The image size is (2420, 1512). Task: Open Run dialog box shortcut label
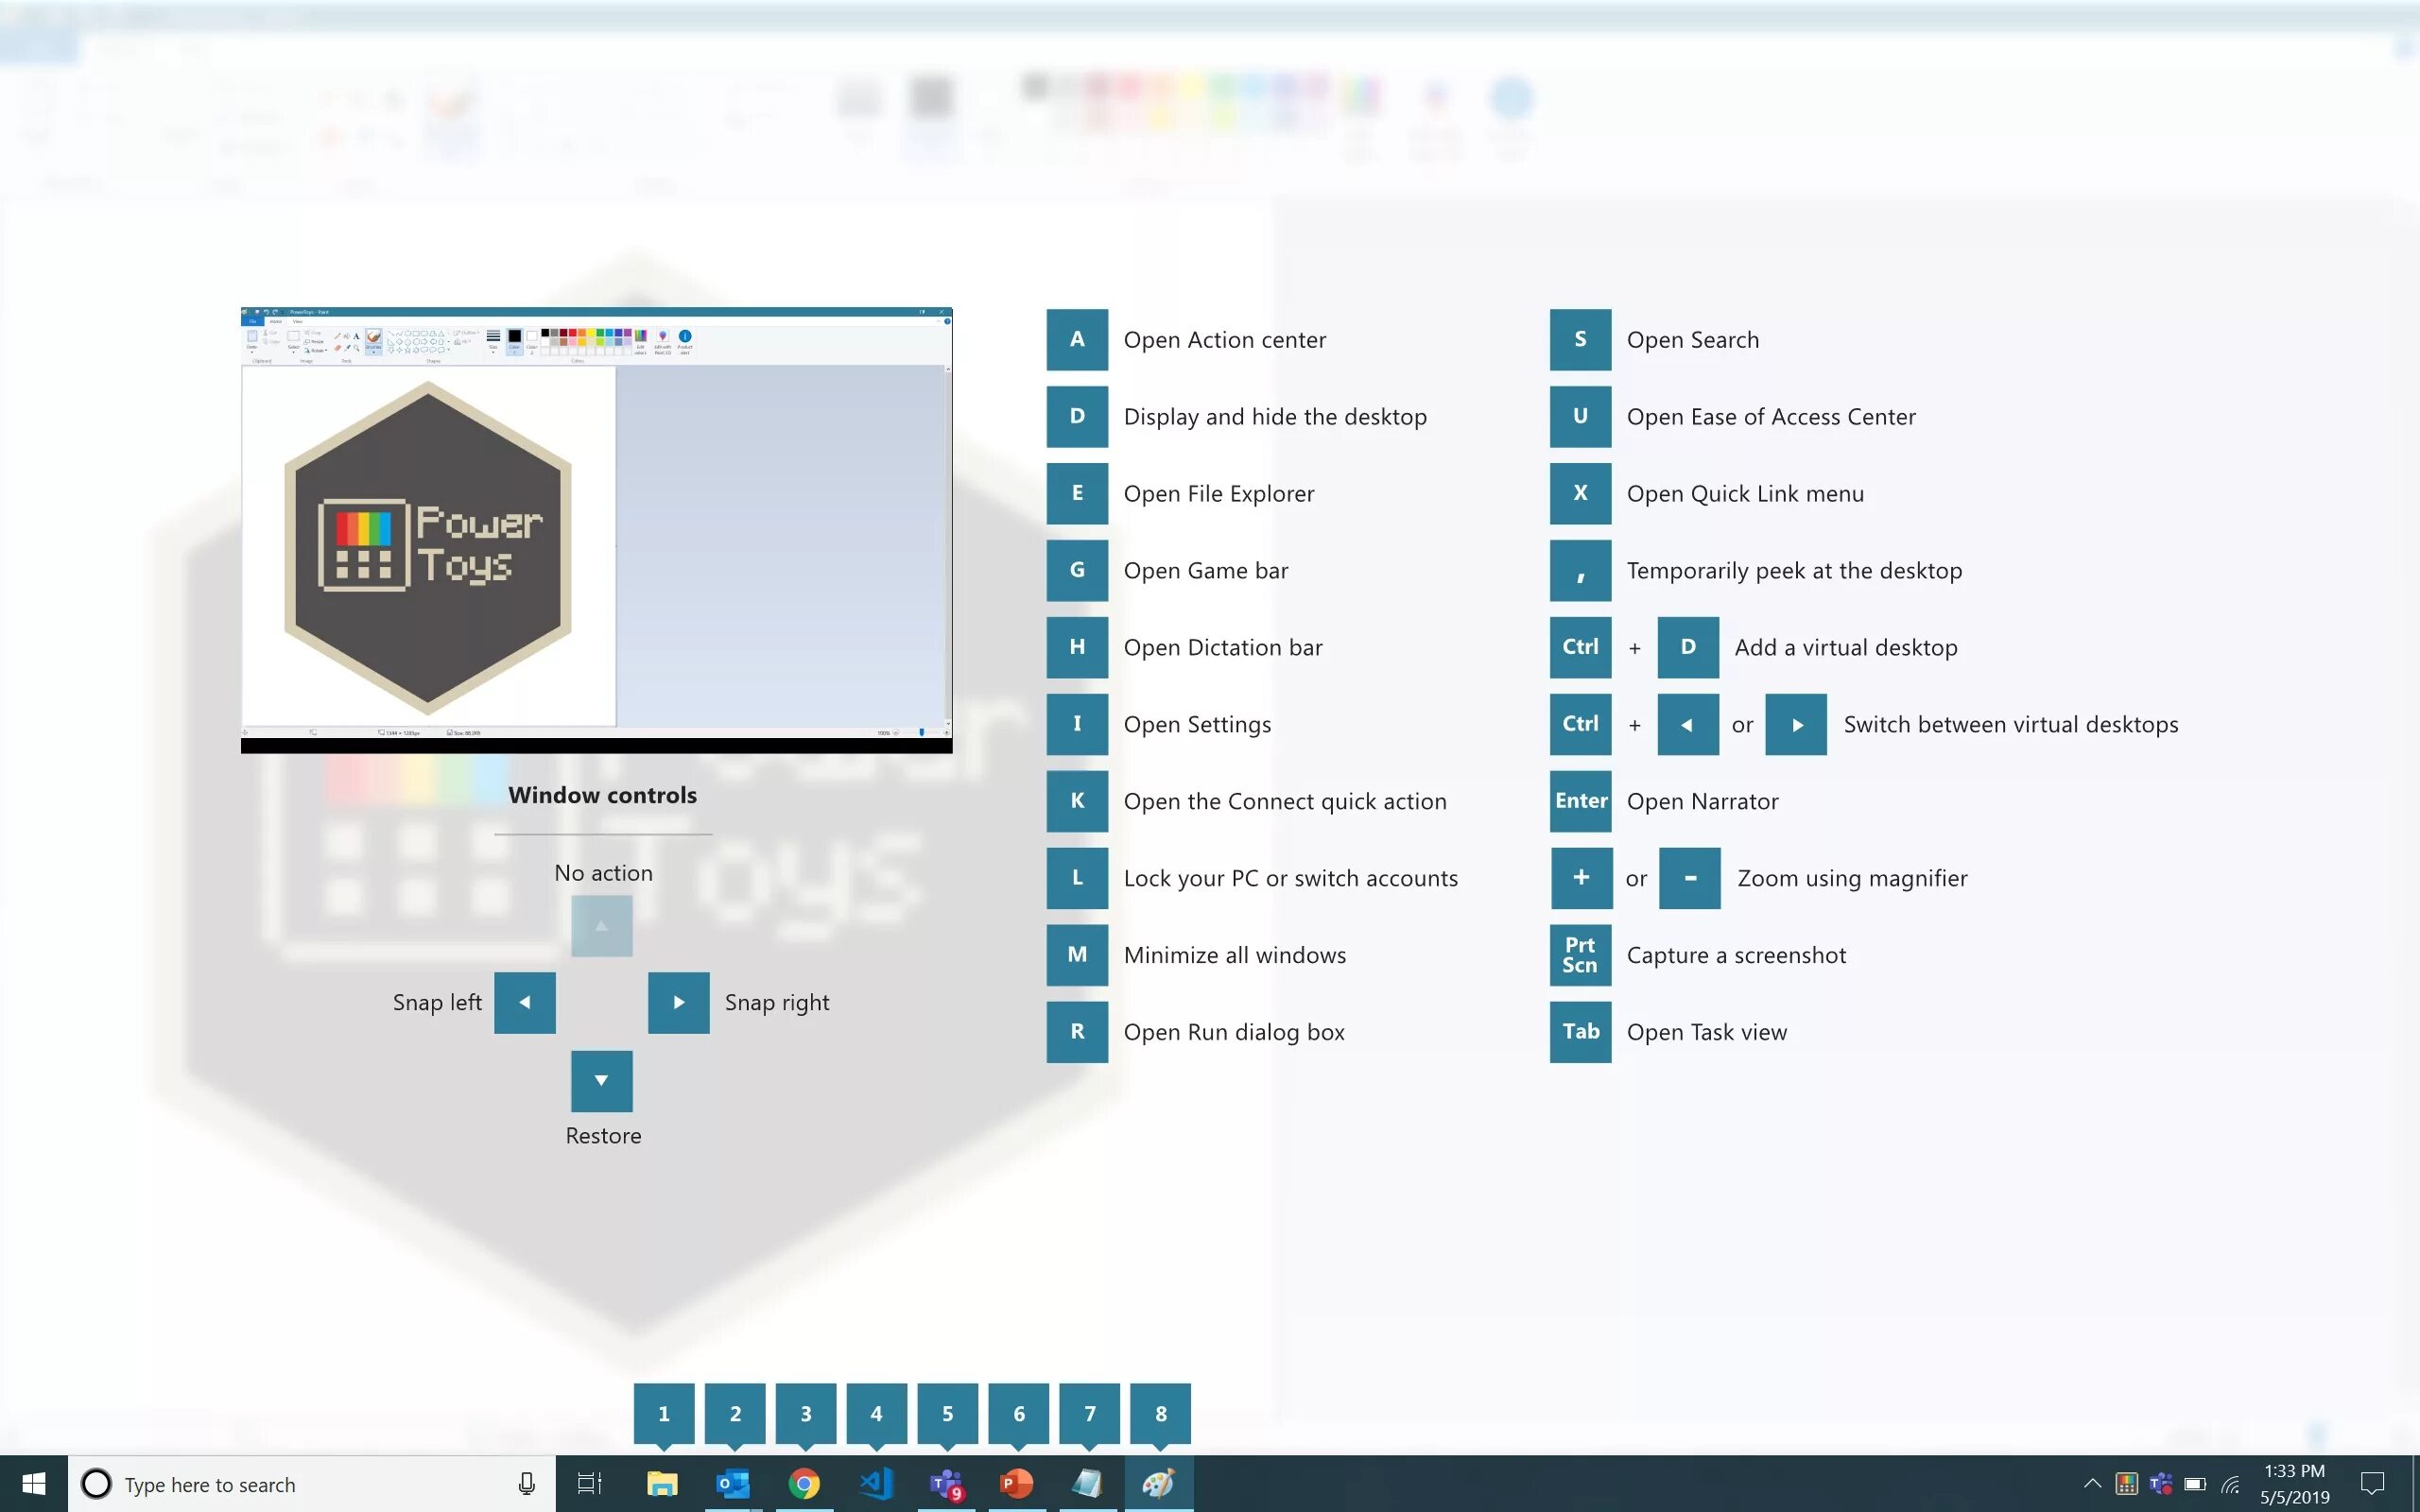(x=1234, y=1029)
